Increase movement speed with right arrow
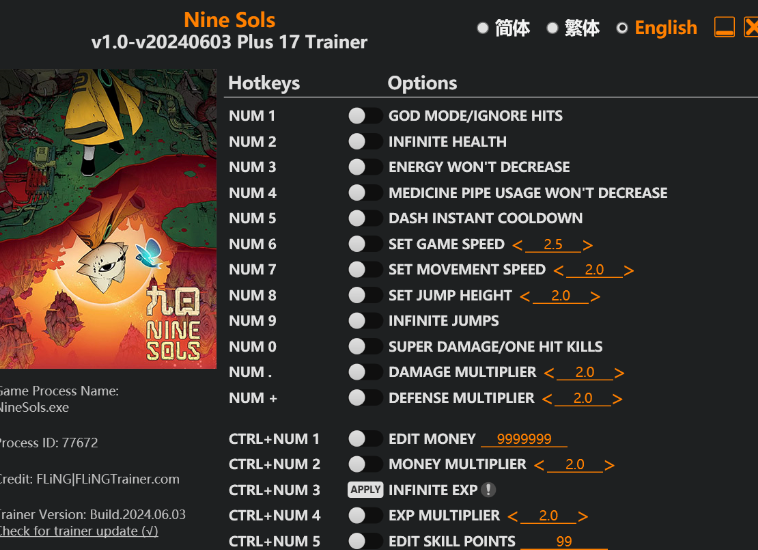 click(x=629, y=271)
